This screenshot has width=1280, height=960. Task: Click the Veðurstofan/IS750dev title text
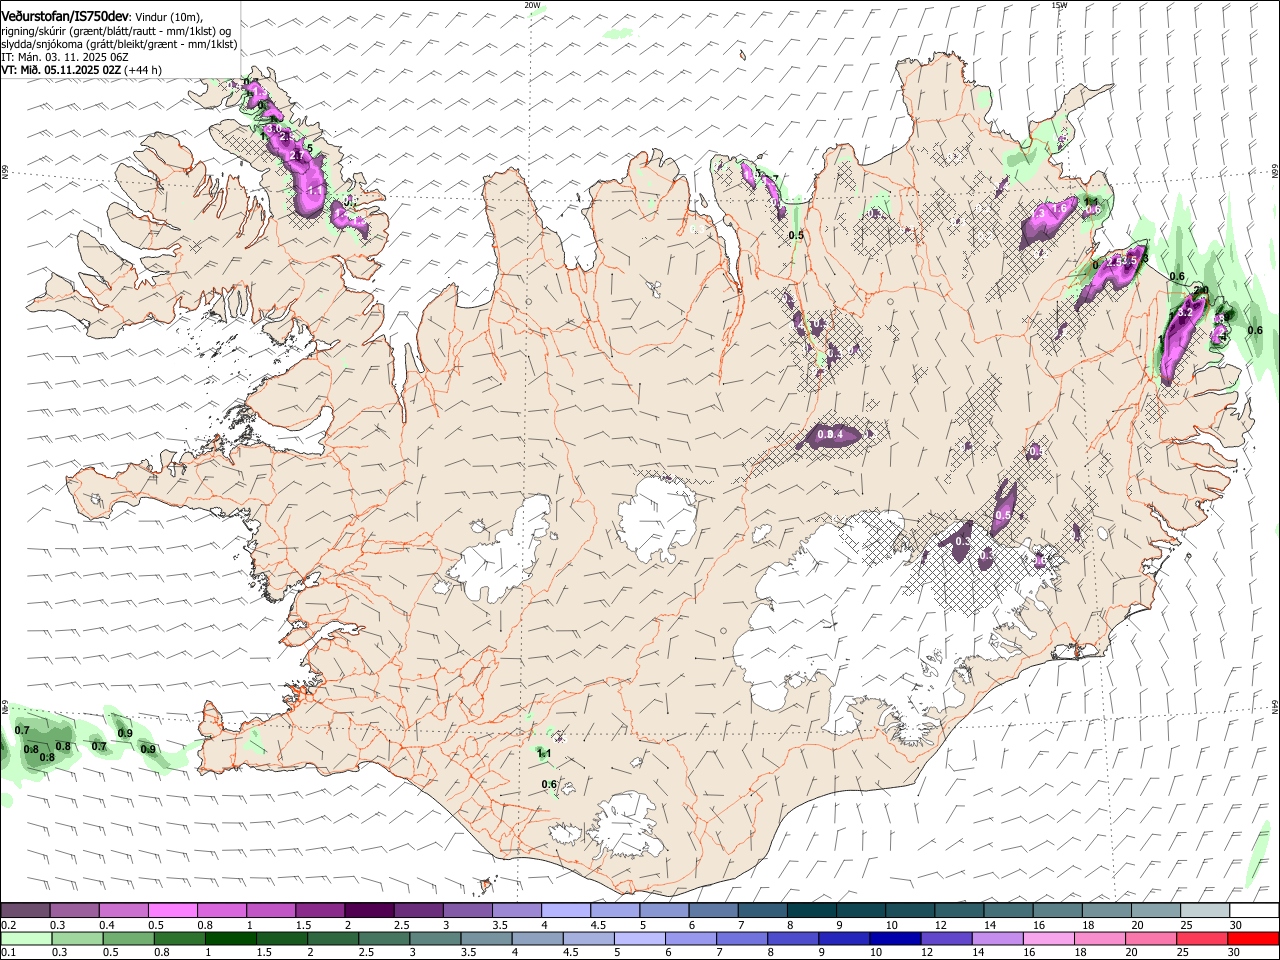tap(64, 17)
